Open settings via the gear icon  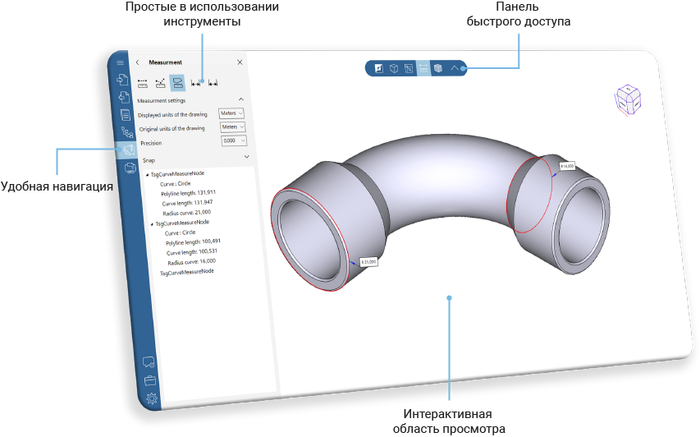click(152, 398)
